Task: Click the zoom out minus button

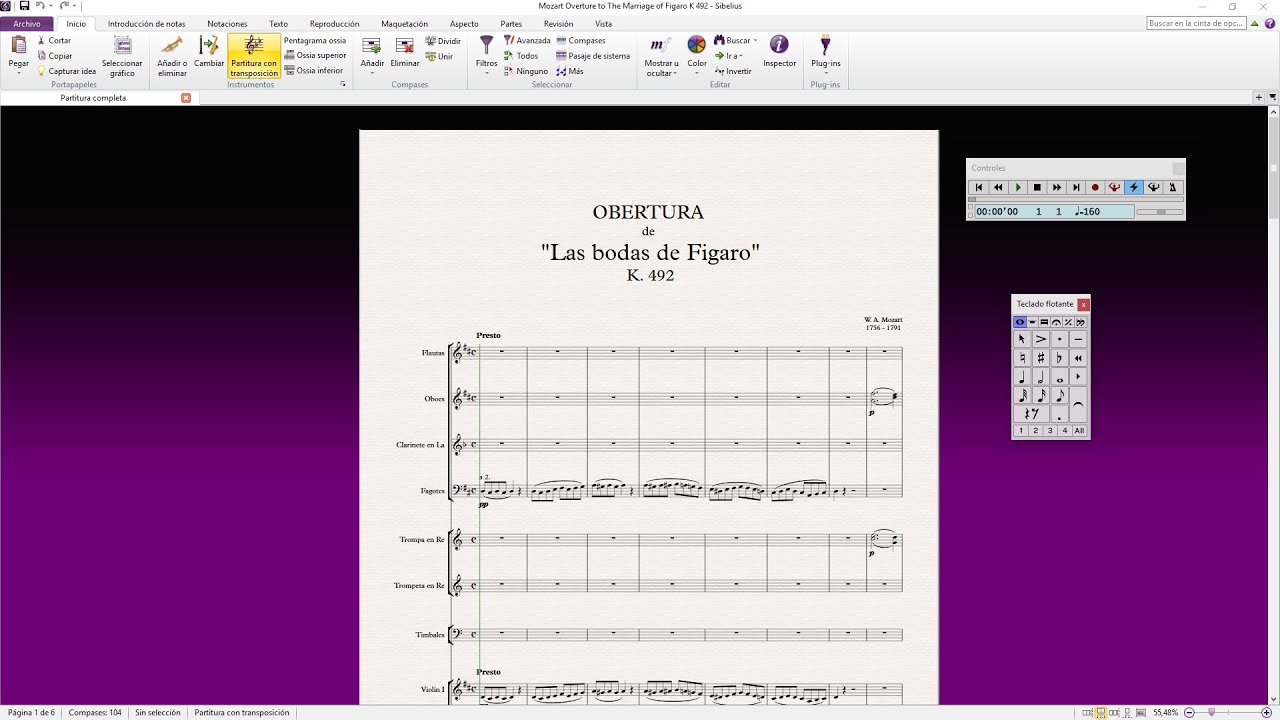Action: [1189, 712]
